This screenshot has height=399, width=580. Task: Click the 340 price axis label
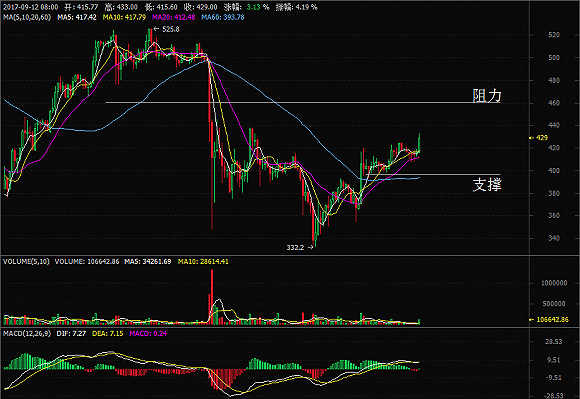tap(554, 238)
